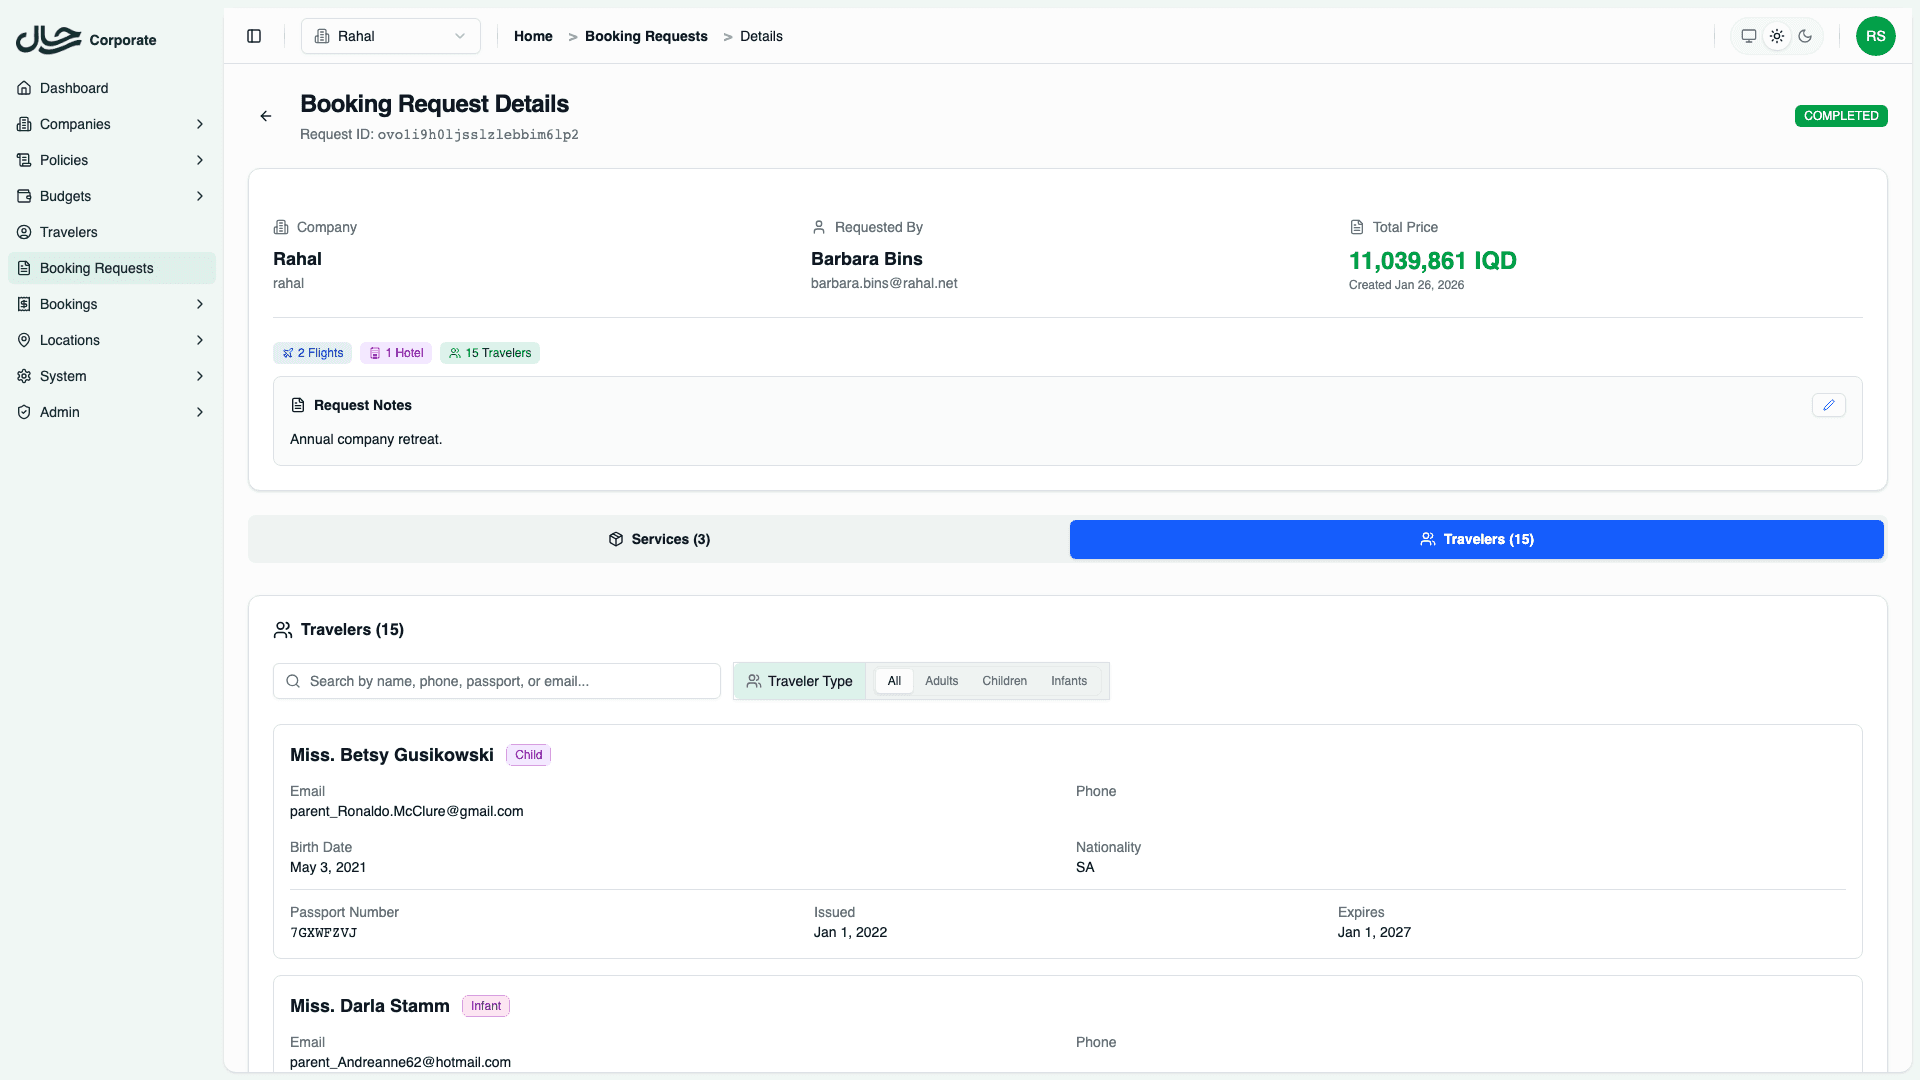Edit request notes with pencil icon
The width and height of the screenshot is (1920, 1080).
click(1828, 405)
